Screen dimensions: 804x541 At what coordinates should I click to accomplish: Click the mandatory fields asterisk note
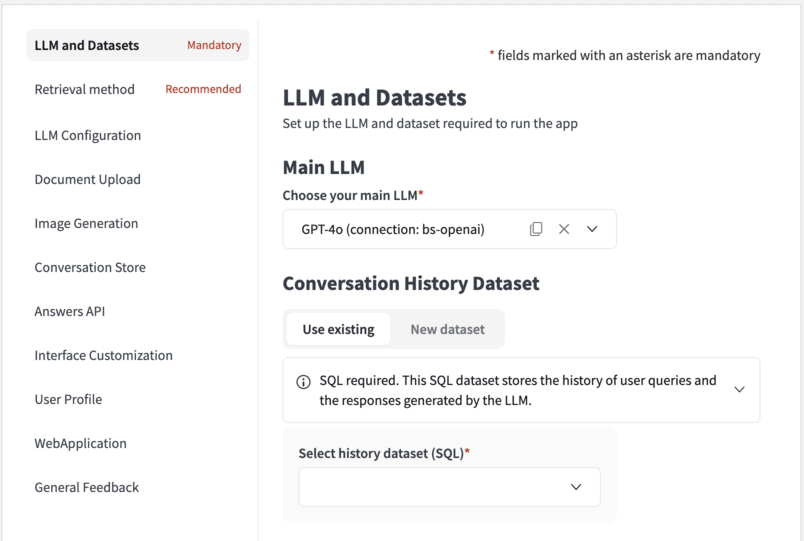(x=625, y=55)
